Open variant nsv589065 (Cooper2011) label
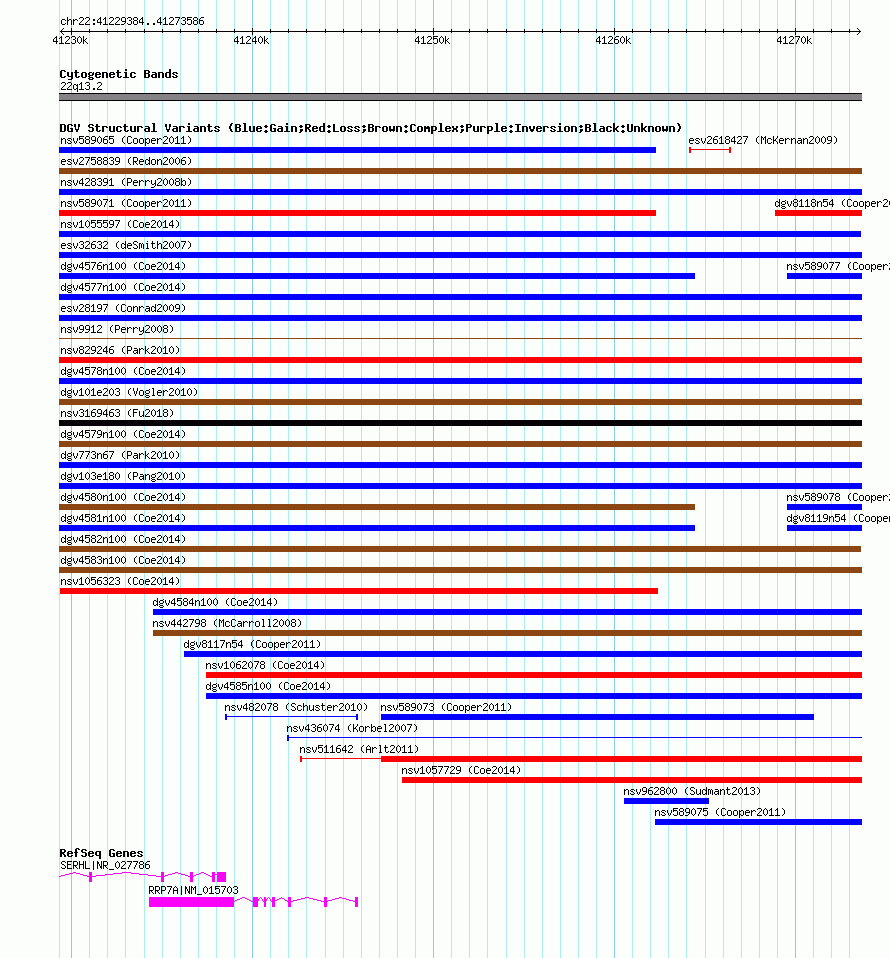This screenshot has height=958, width=890. 126,141
